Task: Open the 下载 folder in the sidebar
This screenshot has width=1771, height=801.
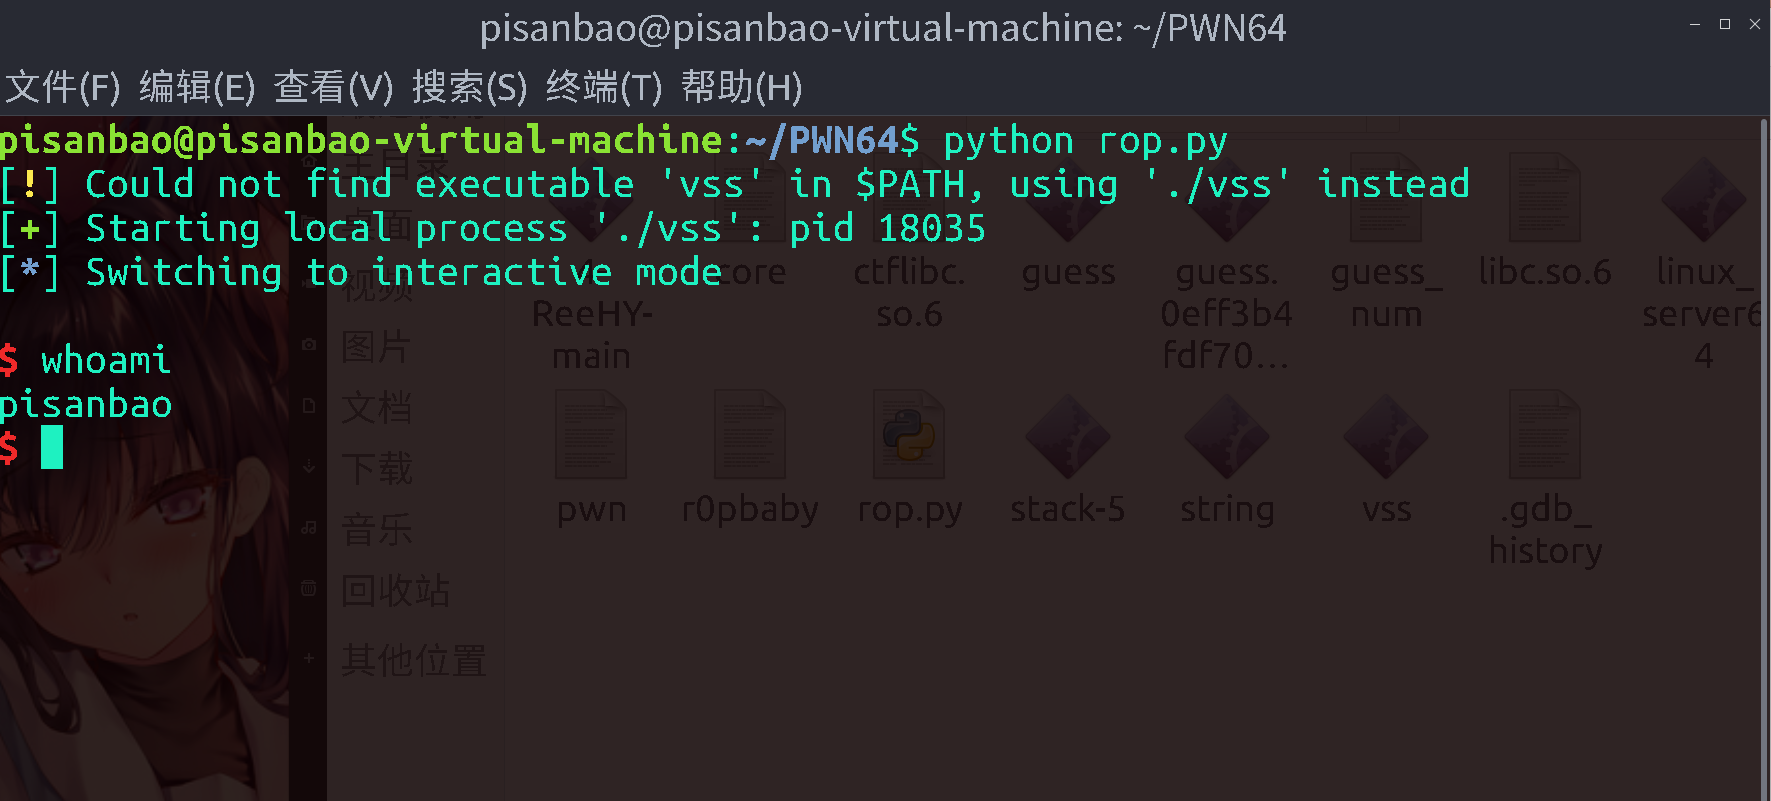Action: click(377, 468)
